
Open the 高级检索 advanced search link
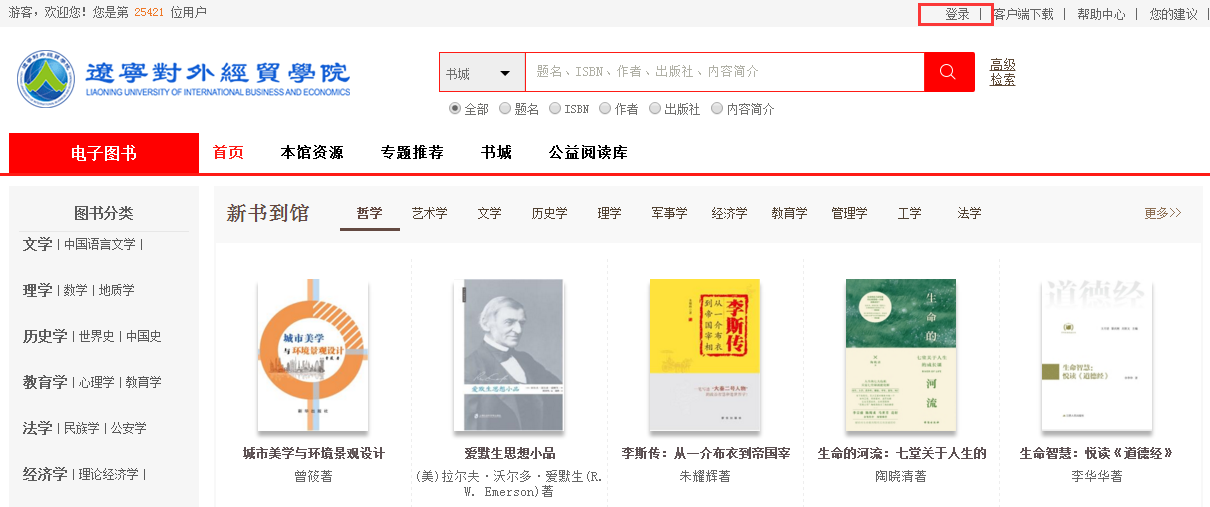click(x=1003, y=72)
